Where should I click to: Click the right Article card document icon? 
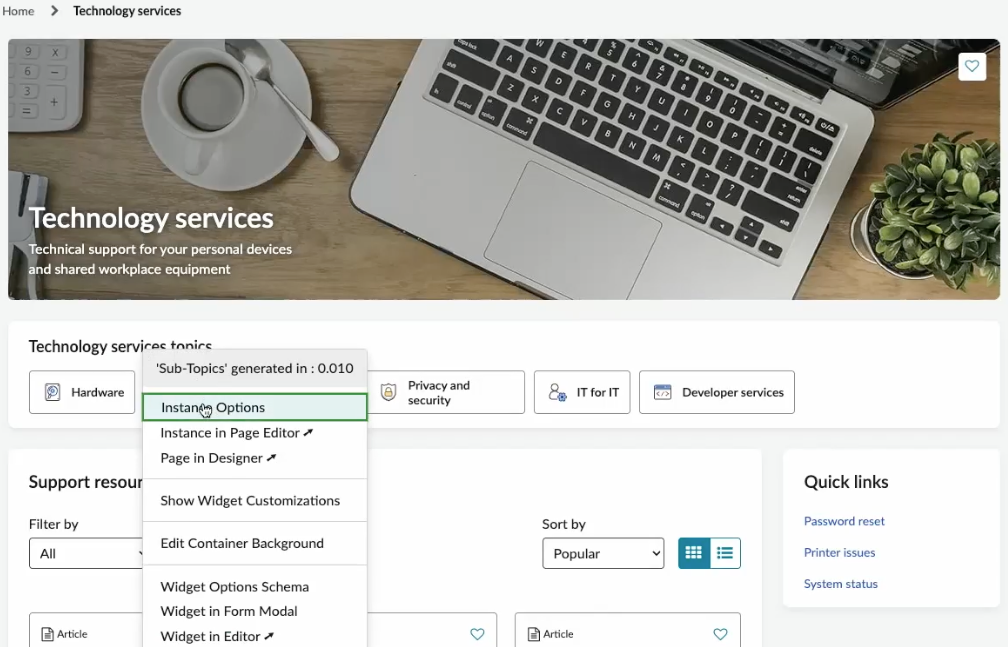534,634
